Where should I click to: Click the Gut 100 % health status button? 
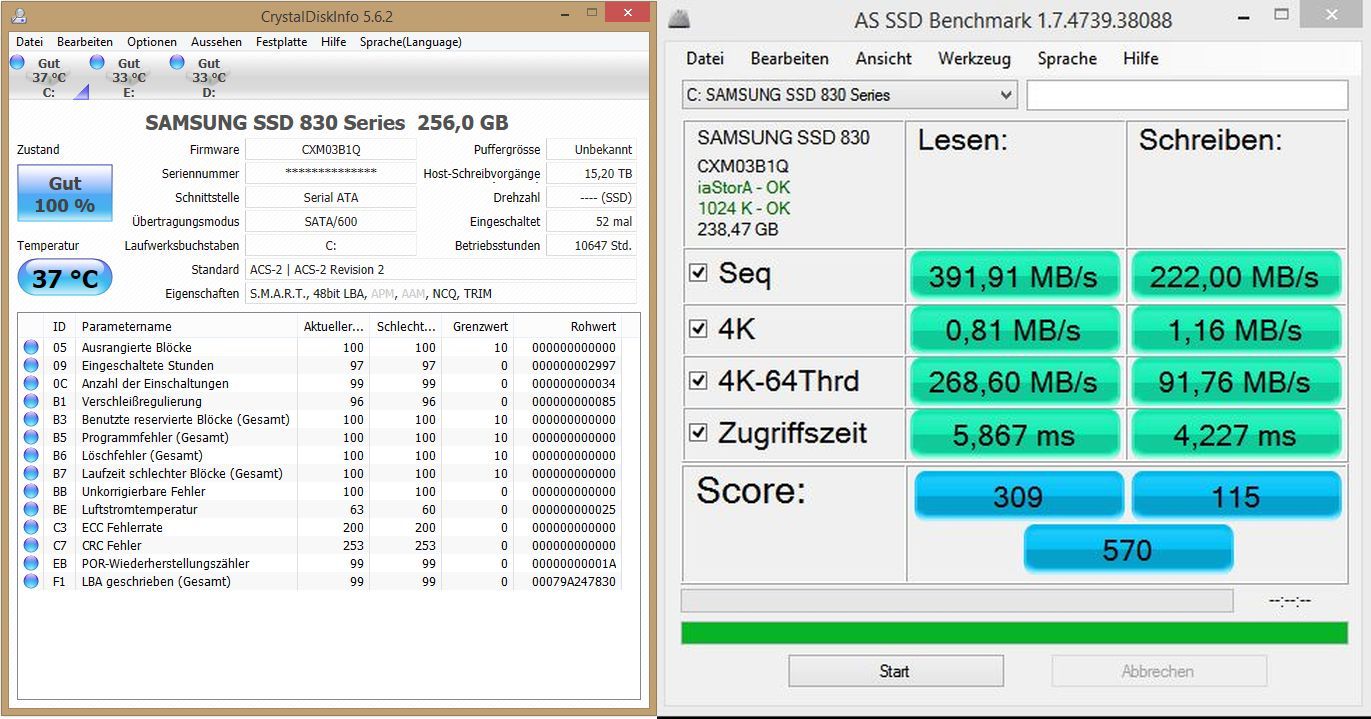coord(65,194)
